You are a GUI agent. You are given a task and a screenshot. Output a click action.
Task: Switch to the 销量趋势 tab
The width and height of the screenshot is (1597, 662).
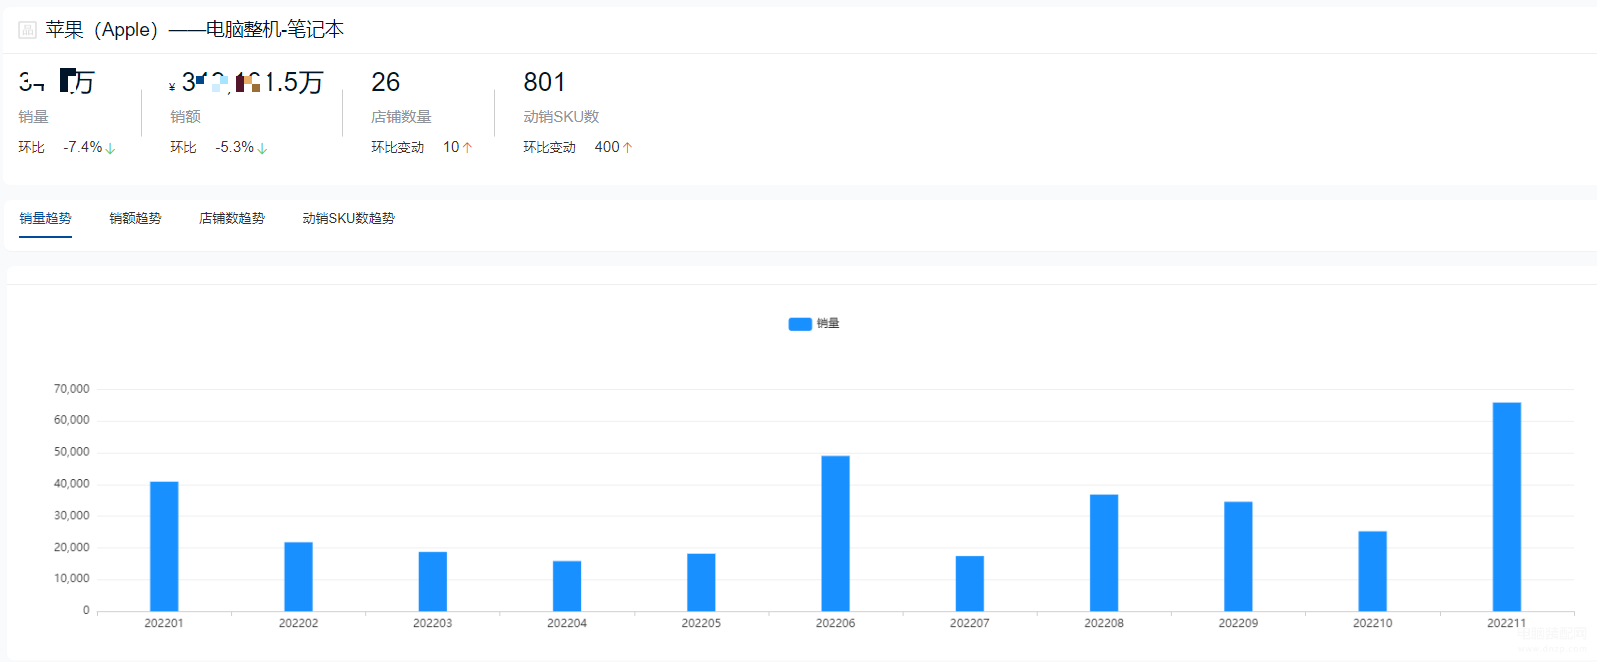[x=45, y=218]
